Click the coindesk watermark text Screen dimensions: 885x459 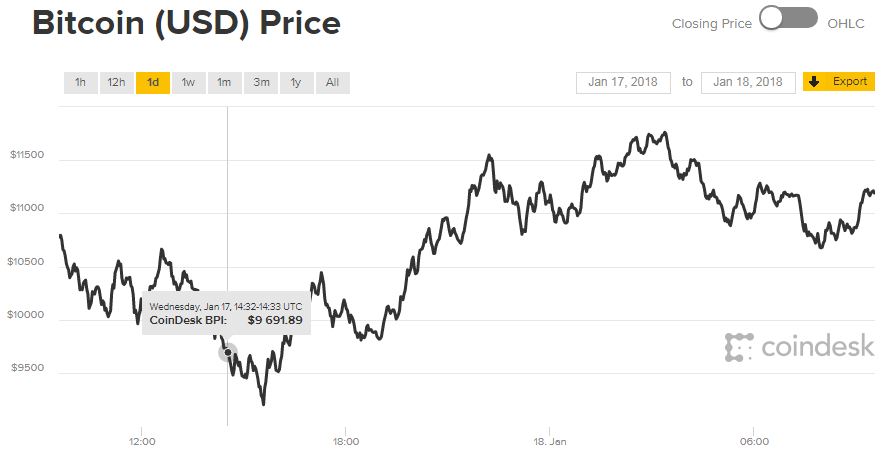[x=818, y=347]
